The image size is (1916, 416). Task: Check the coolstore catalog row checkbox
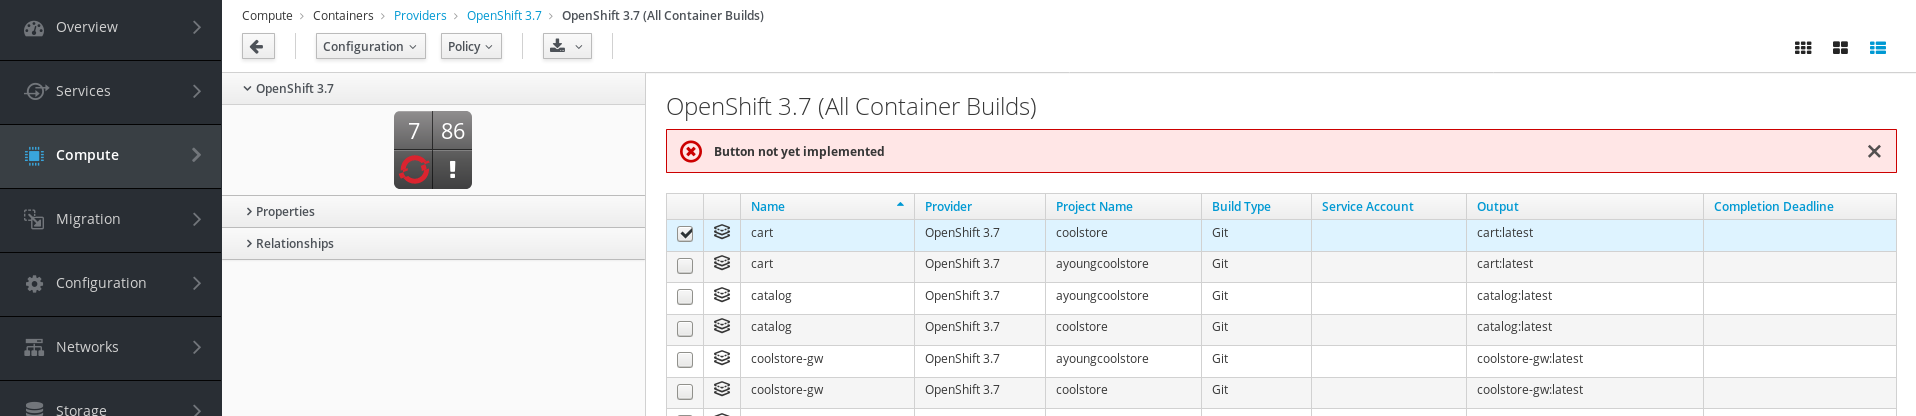[x=685, y=329]
